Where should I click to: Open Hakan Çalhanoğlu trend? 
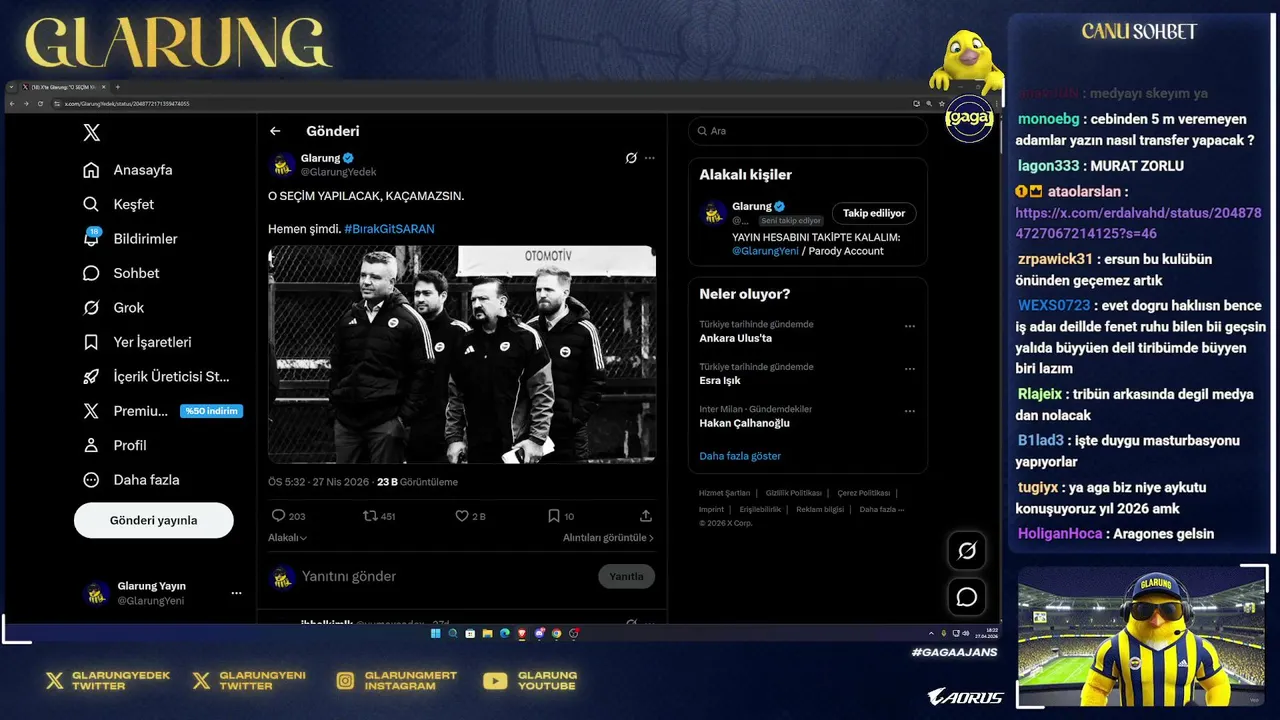744,423
